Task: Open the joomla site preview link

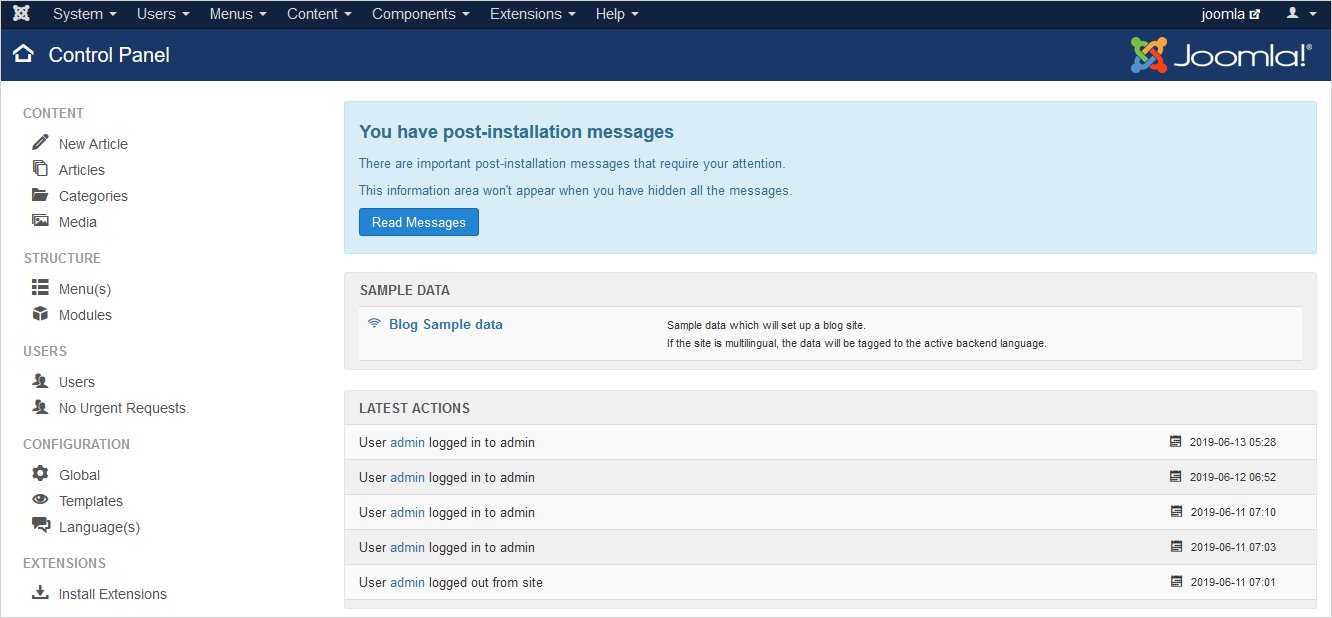Action: click(1230, 14)
